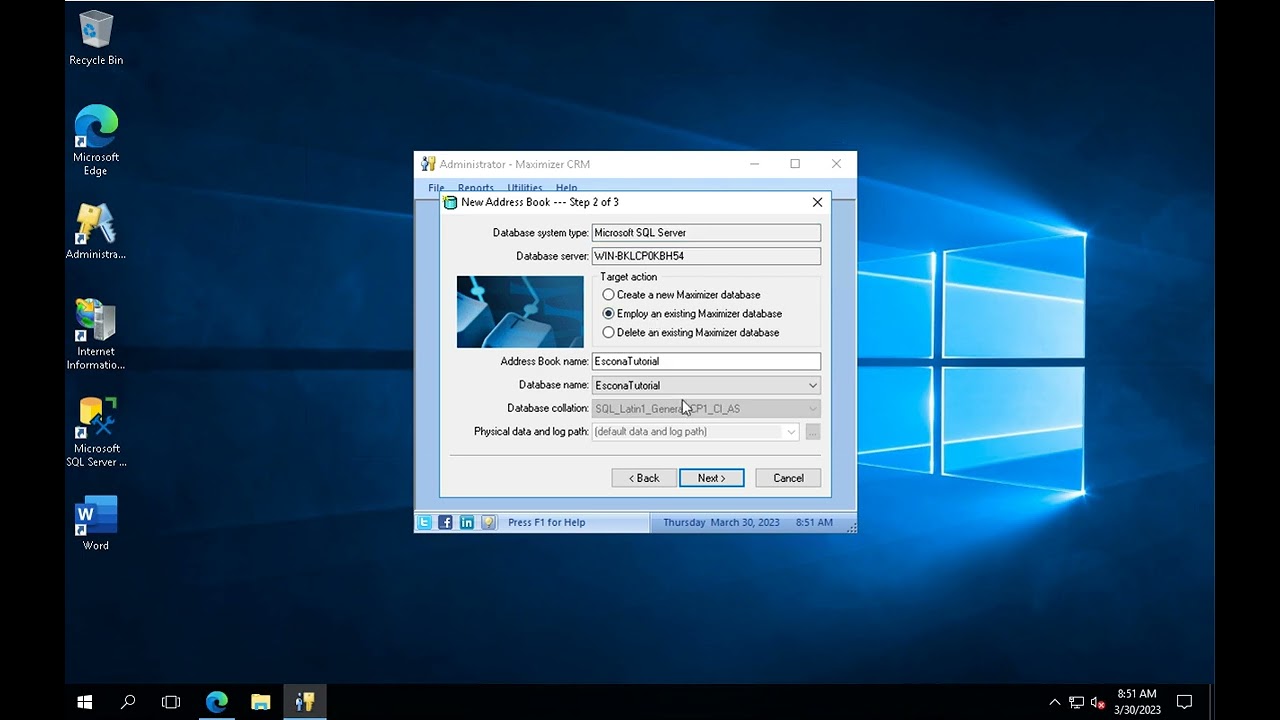1280x720 pixels.
Task: Click the Facebook icon in status bar
Action: click(446, 522)
